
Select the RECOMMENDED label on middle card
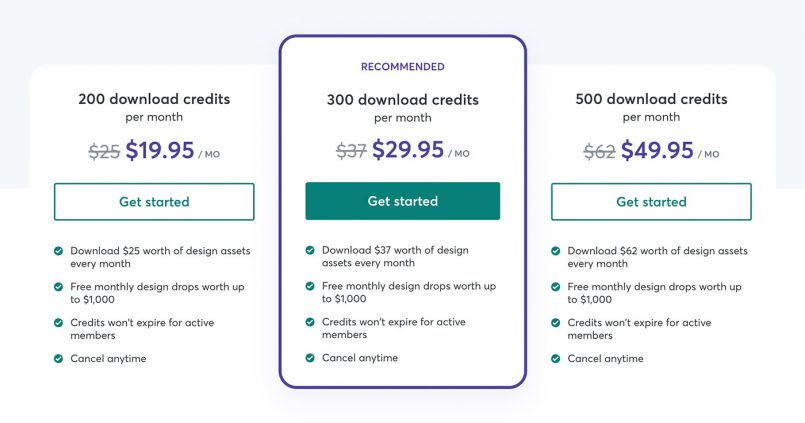pos(402,67)
